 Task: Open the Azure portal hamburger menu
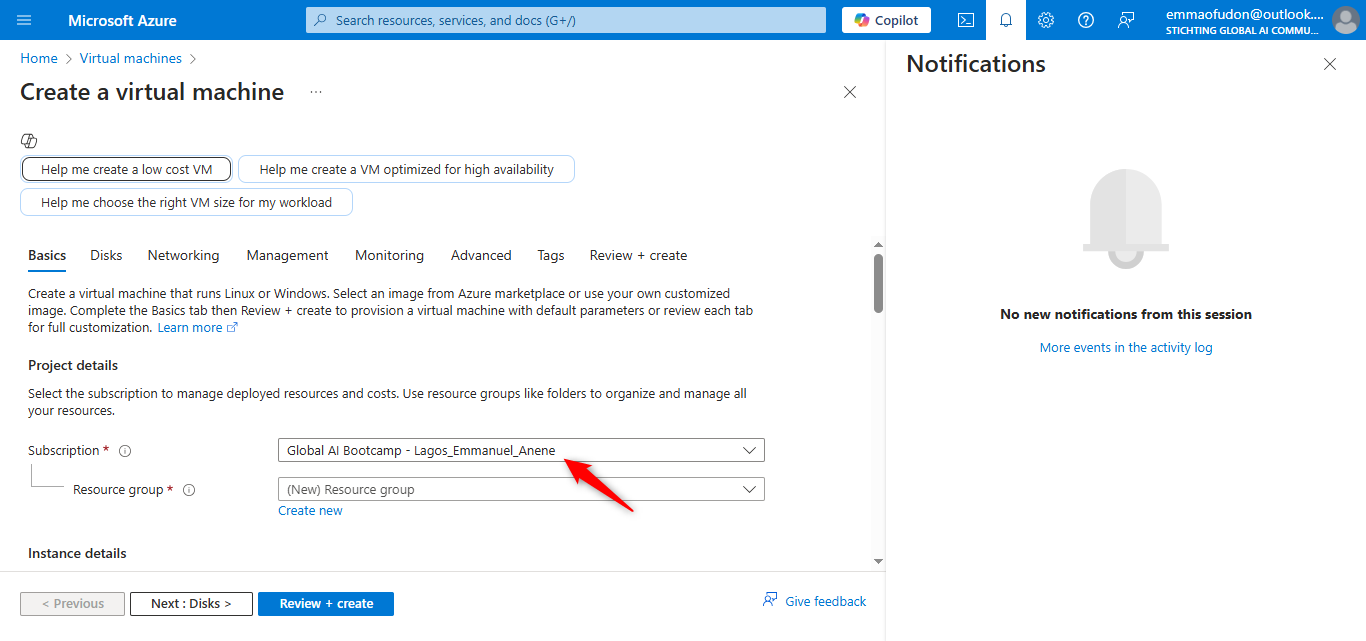[25, 20]
